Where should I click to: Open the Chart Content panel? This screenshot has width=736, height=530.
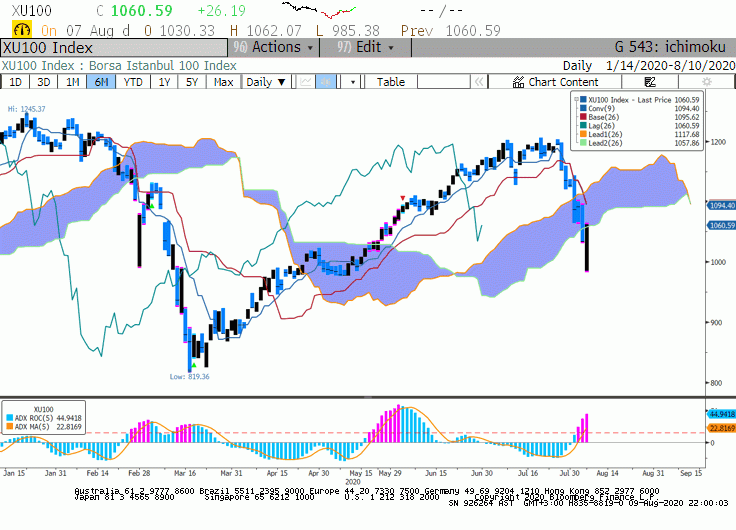(555, 82)
